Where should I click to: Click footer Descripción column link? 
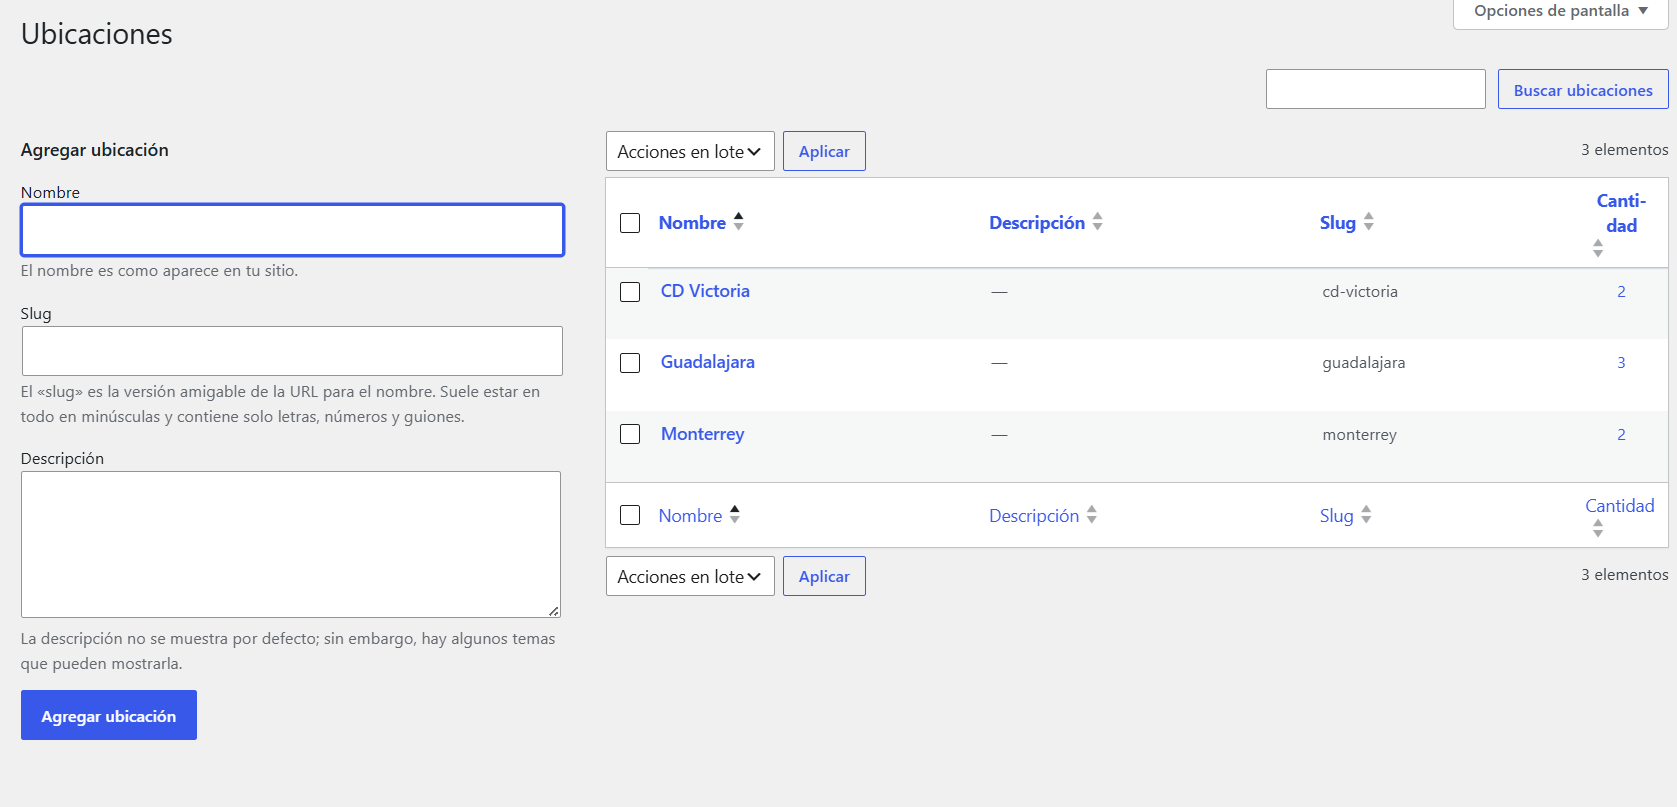pos(1034,516)
